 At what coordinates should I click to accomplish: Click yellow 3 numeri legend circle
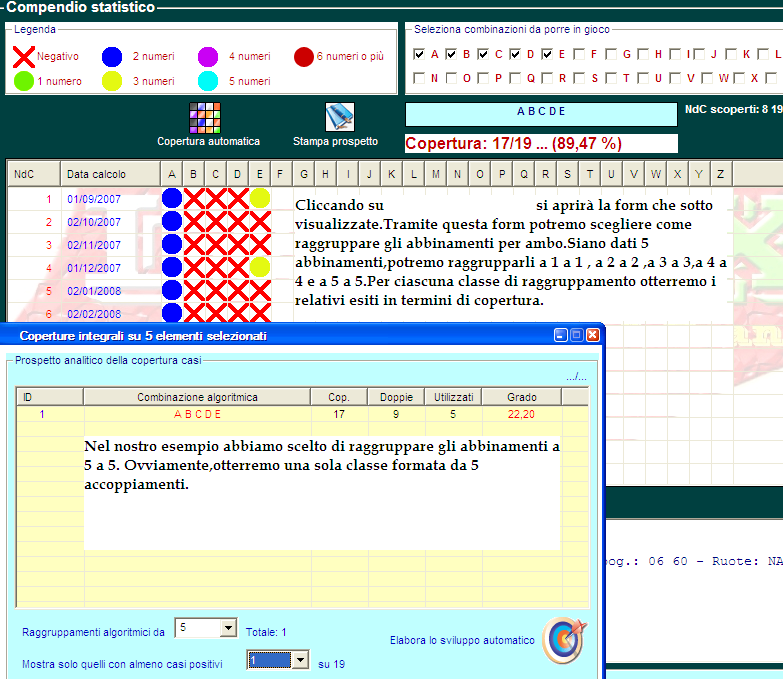point(112,81)
